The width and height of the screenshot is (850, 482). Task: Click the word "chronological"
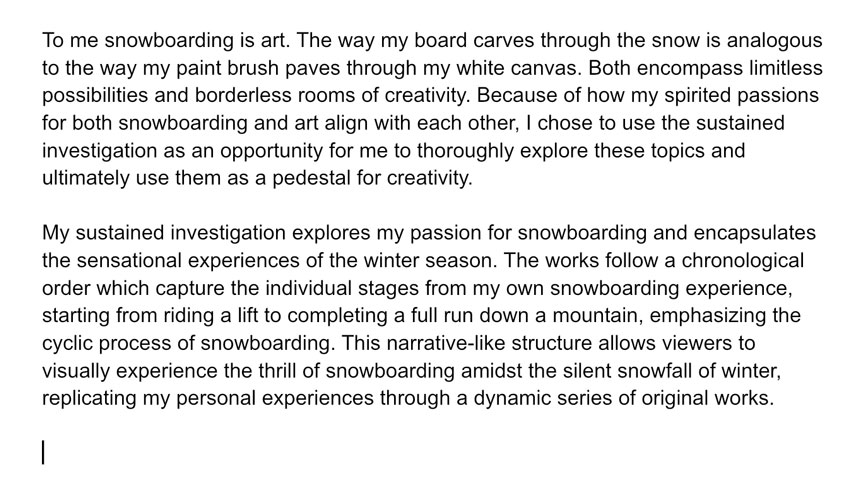coord(742,261)
